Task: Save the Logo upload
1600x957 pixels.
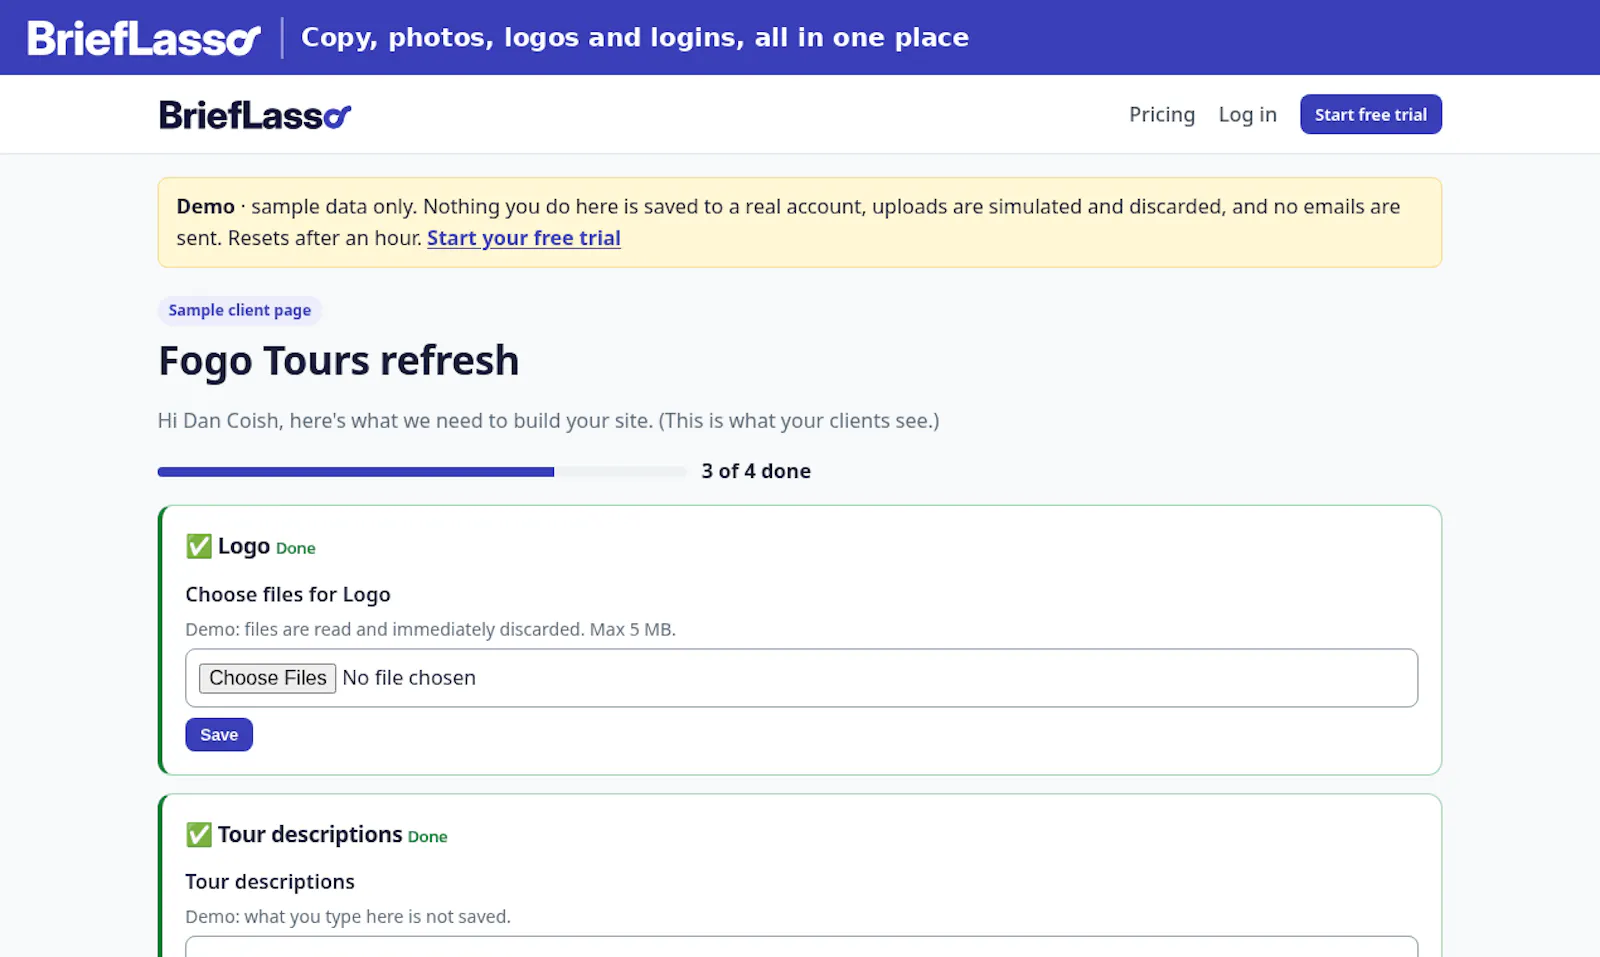Action: tap(219, 735)
